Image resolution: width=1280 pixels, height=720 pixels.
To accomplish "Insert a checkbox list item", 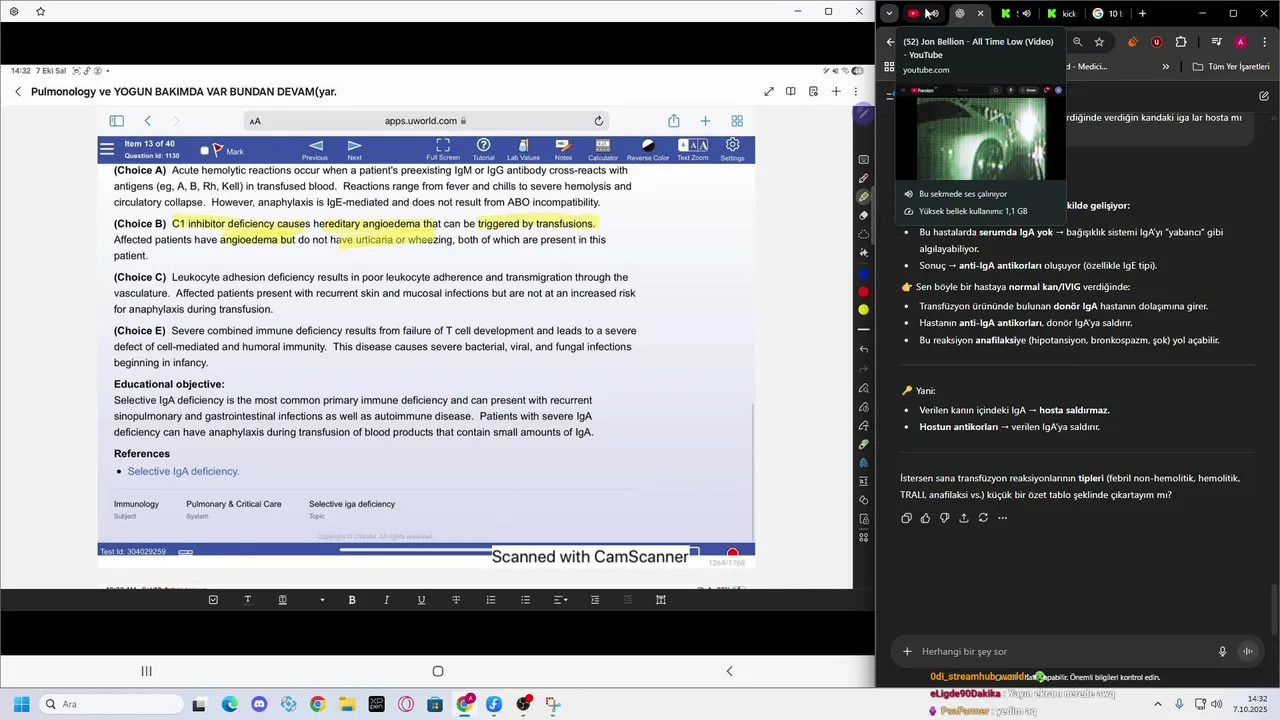I will [x=213, y=600].
